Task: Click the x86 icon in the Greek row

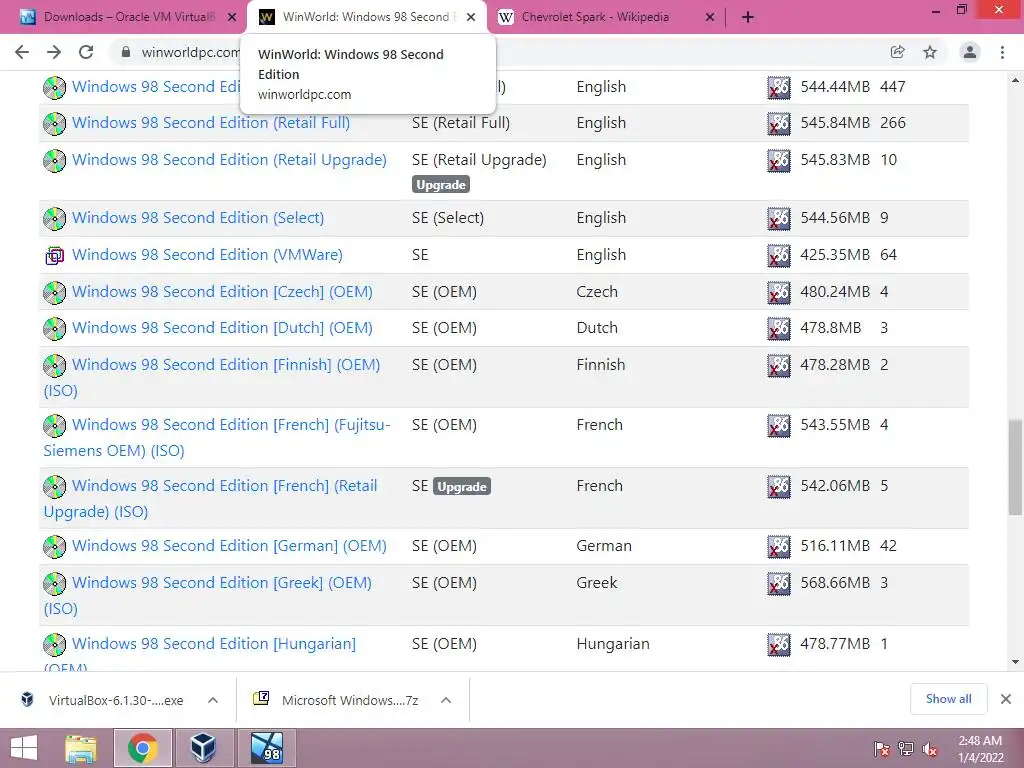Action: pos(778,584)
